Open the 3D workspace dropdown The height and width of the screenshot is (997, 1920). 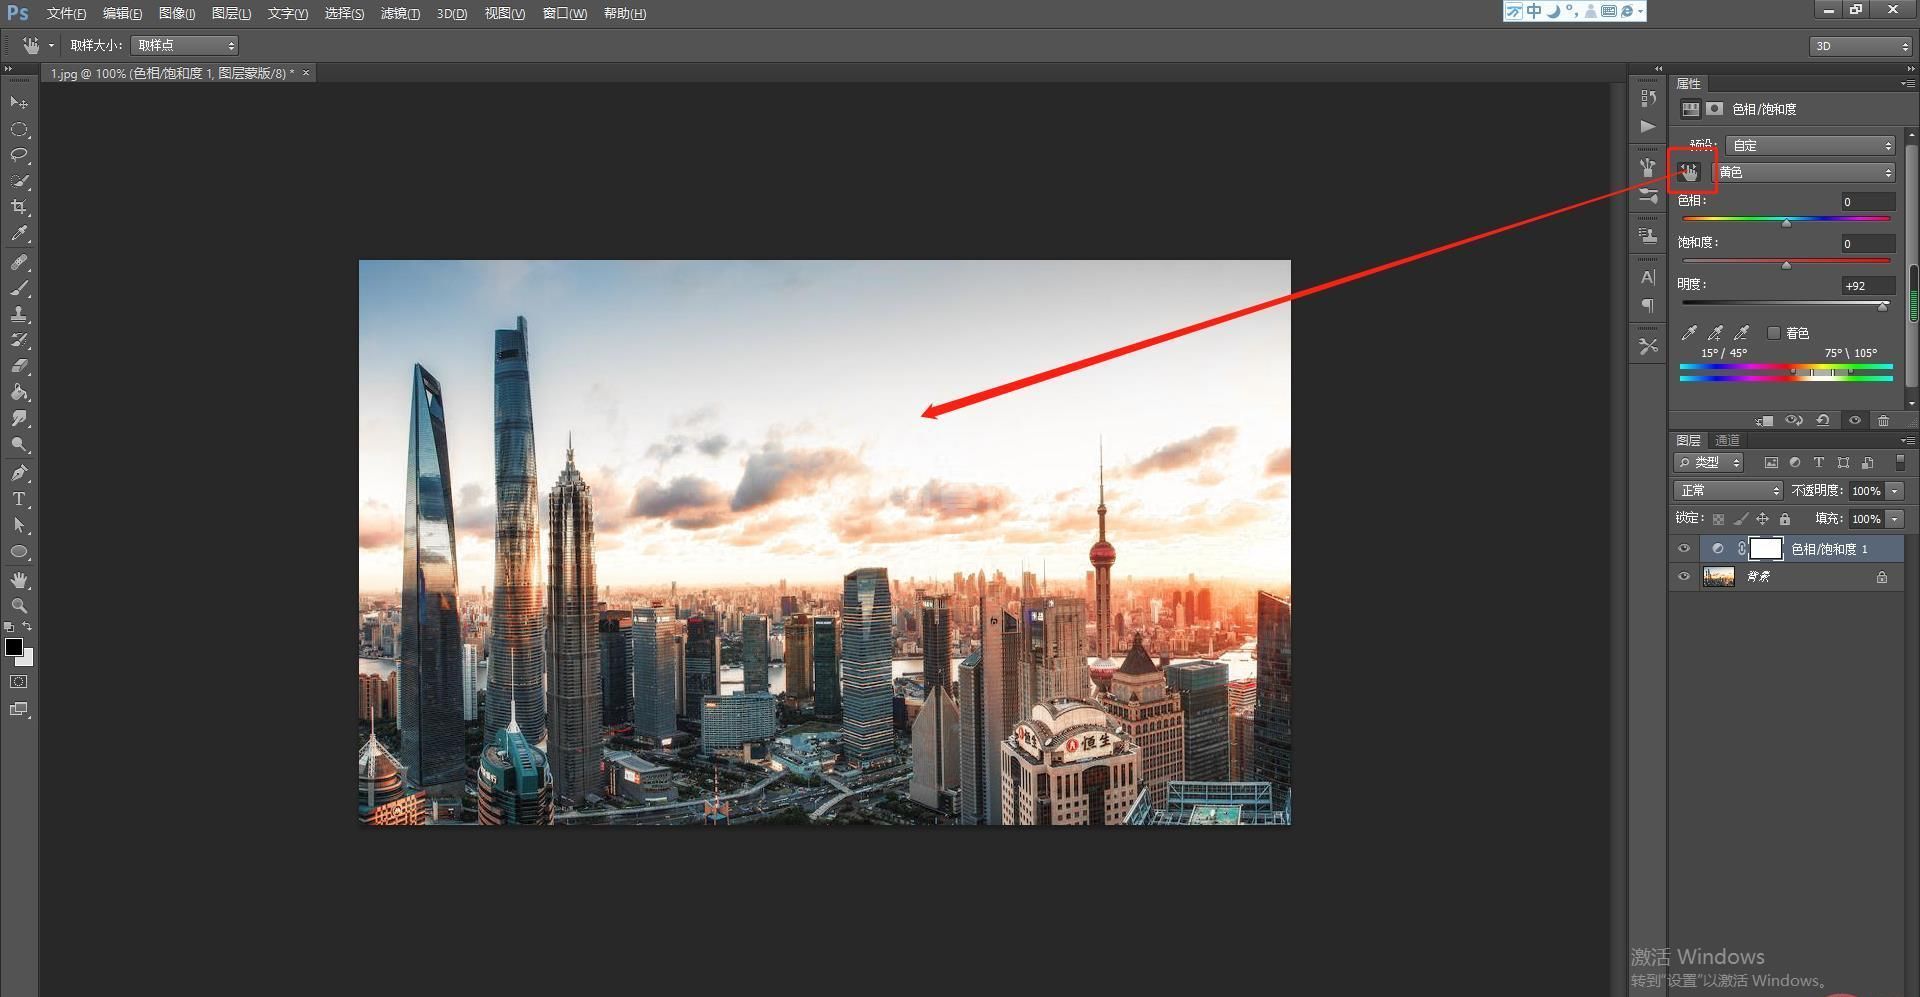point(1860,46)
